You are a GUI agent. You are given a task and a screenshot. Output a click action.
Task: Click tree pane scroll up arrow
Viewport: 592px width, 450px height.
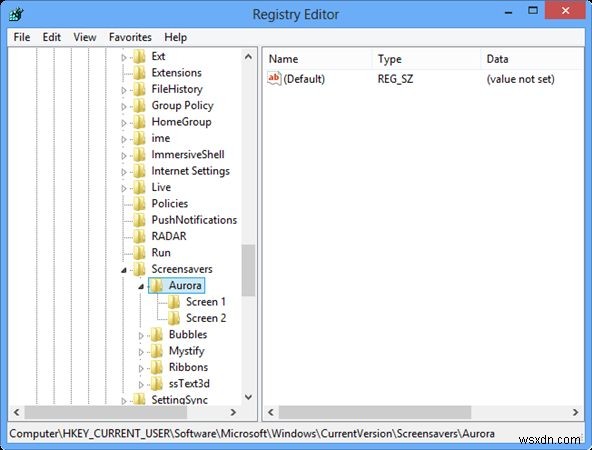248,57
